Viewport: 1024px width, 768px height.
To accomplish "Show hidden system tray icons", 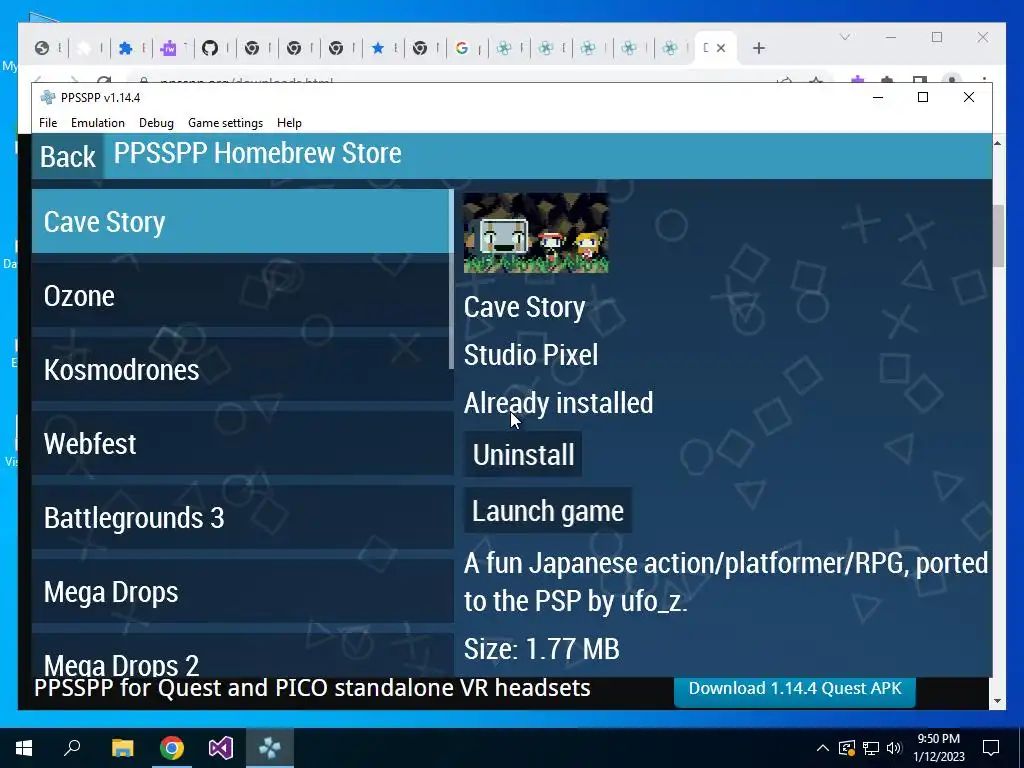I will pos(823,748).
